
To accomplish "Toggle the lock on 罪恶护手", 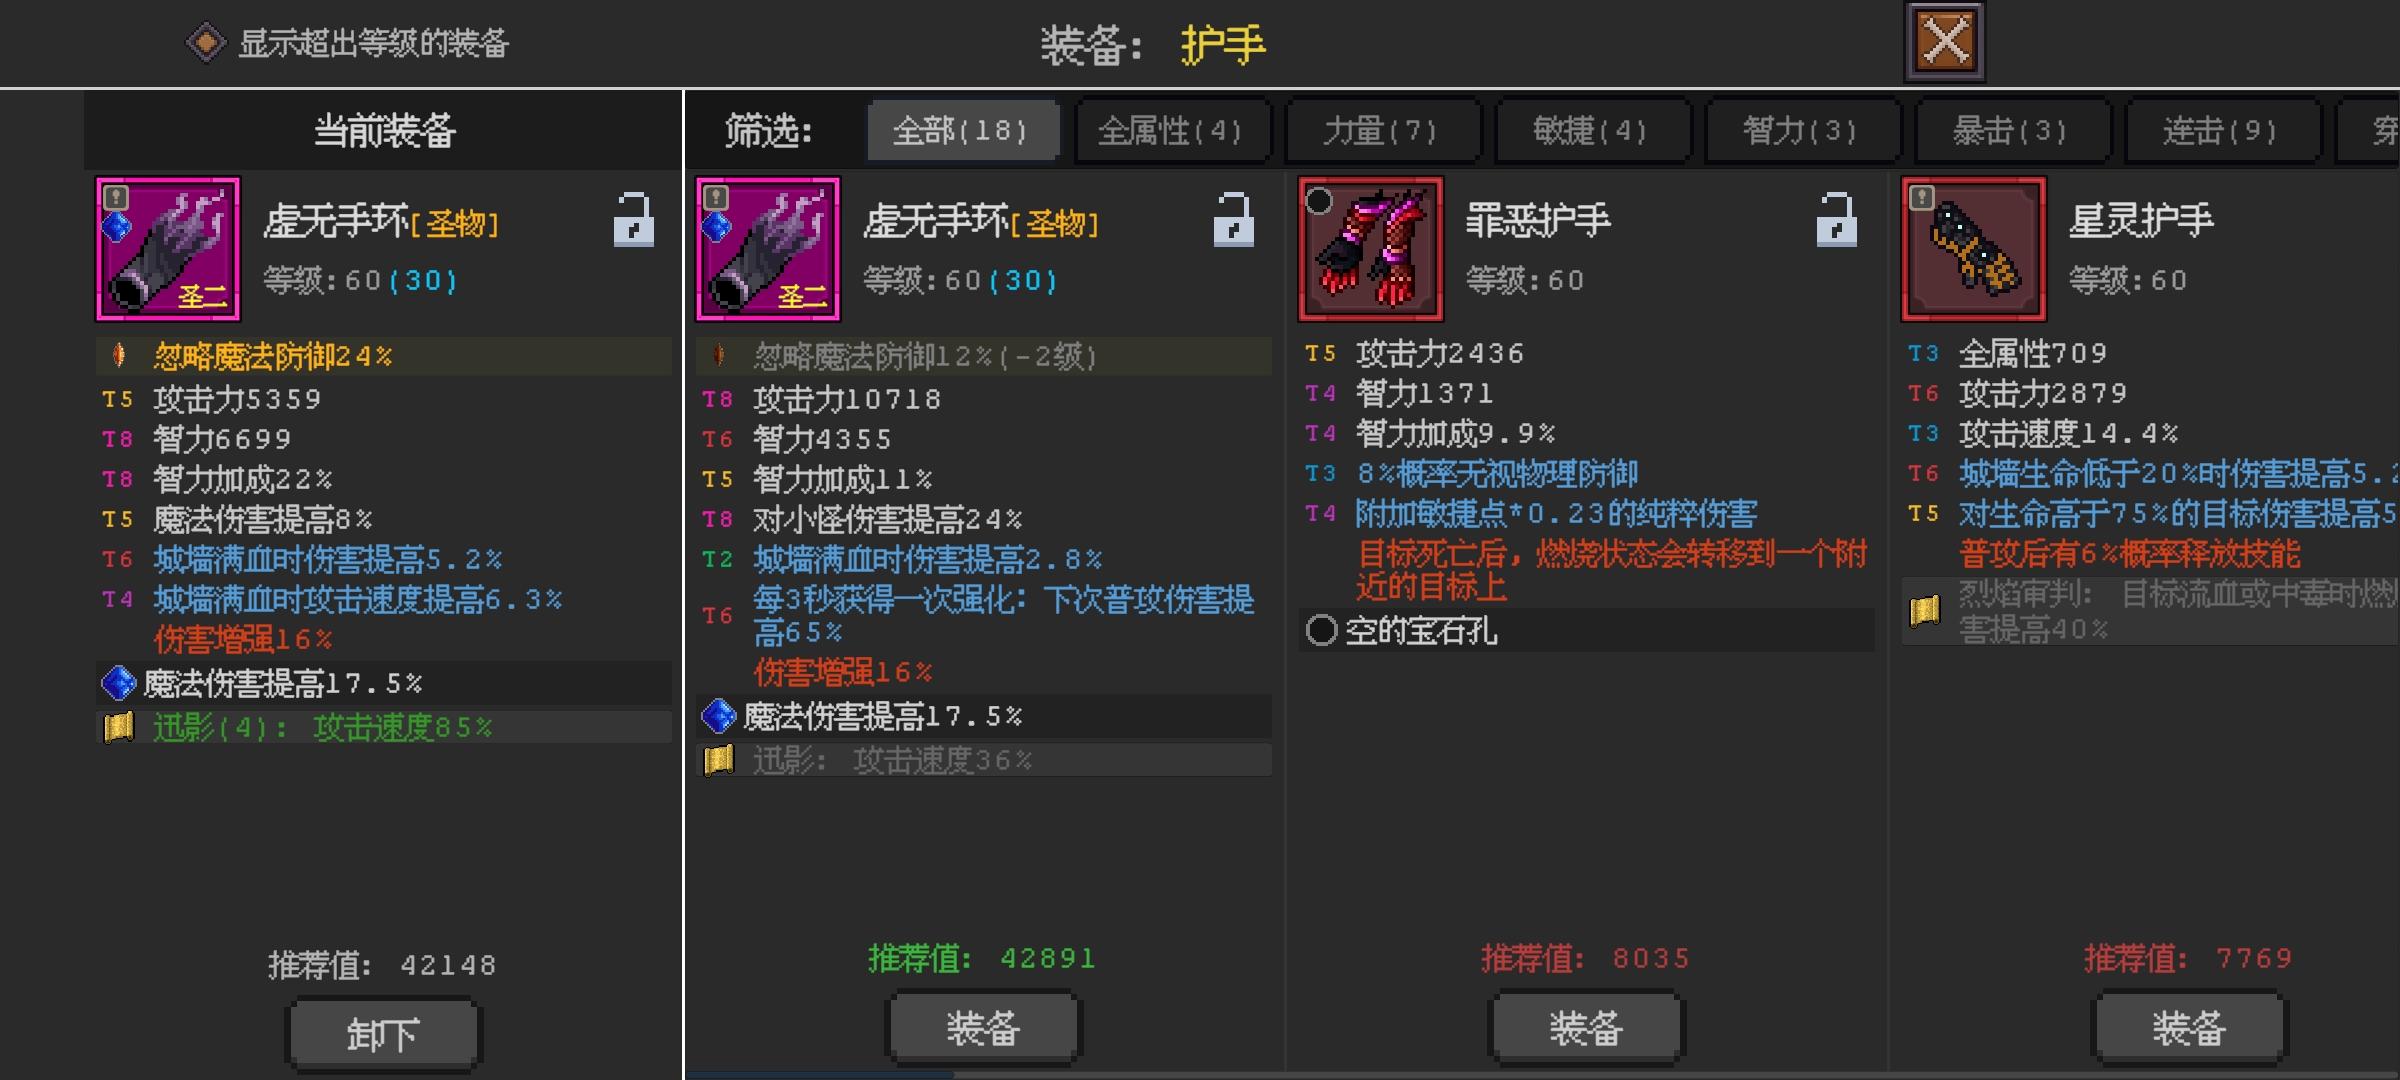I will 1836,220.
